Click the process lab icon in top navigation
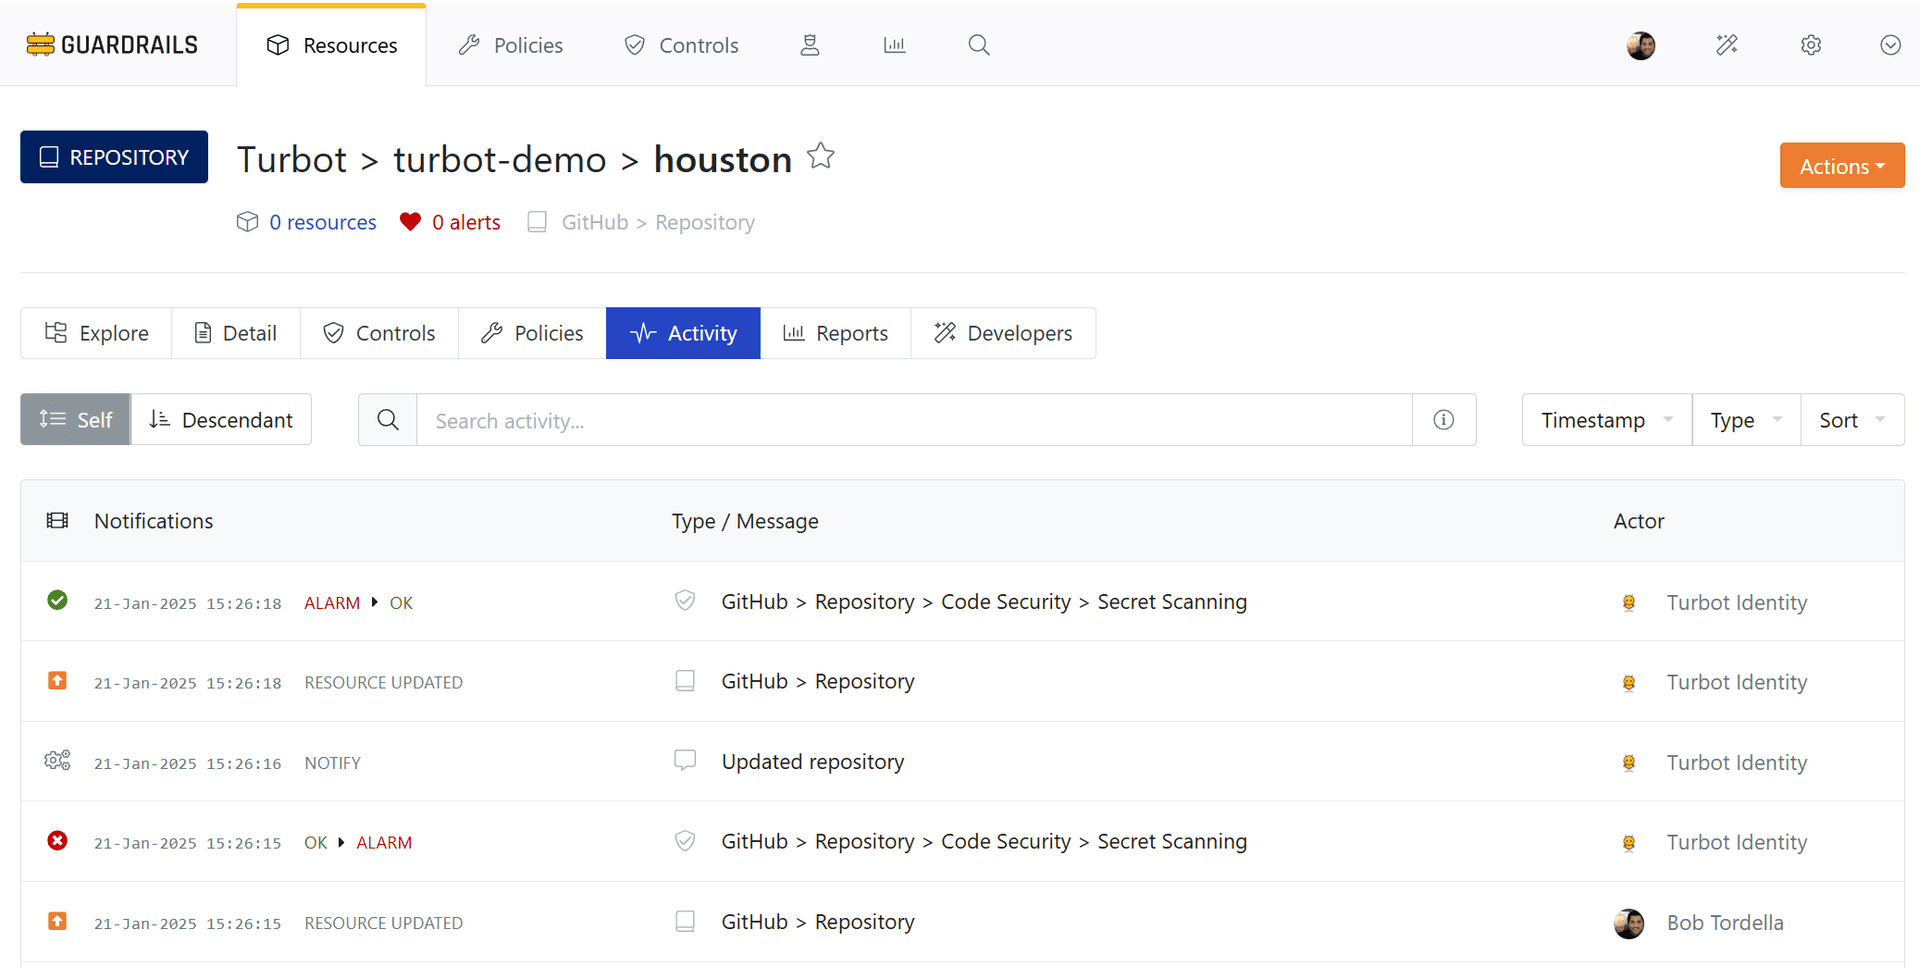 tap(810, 44)
